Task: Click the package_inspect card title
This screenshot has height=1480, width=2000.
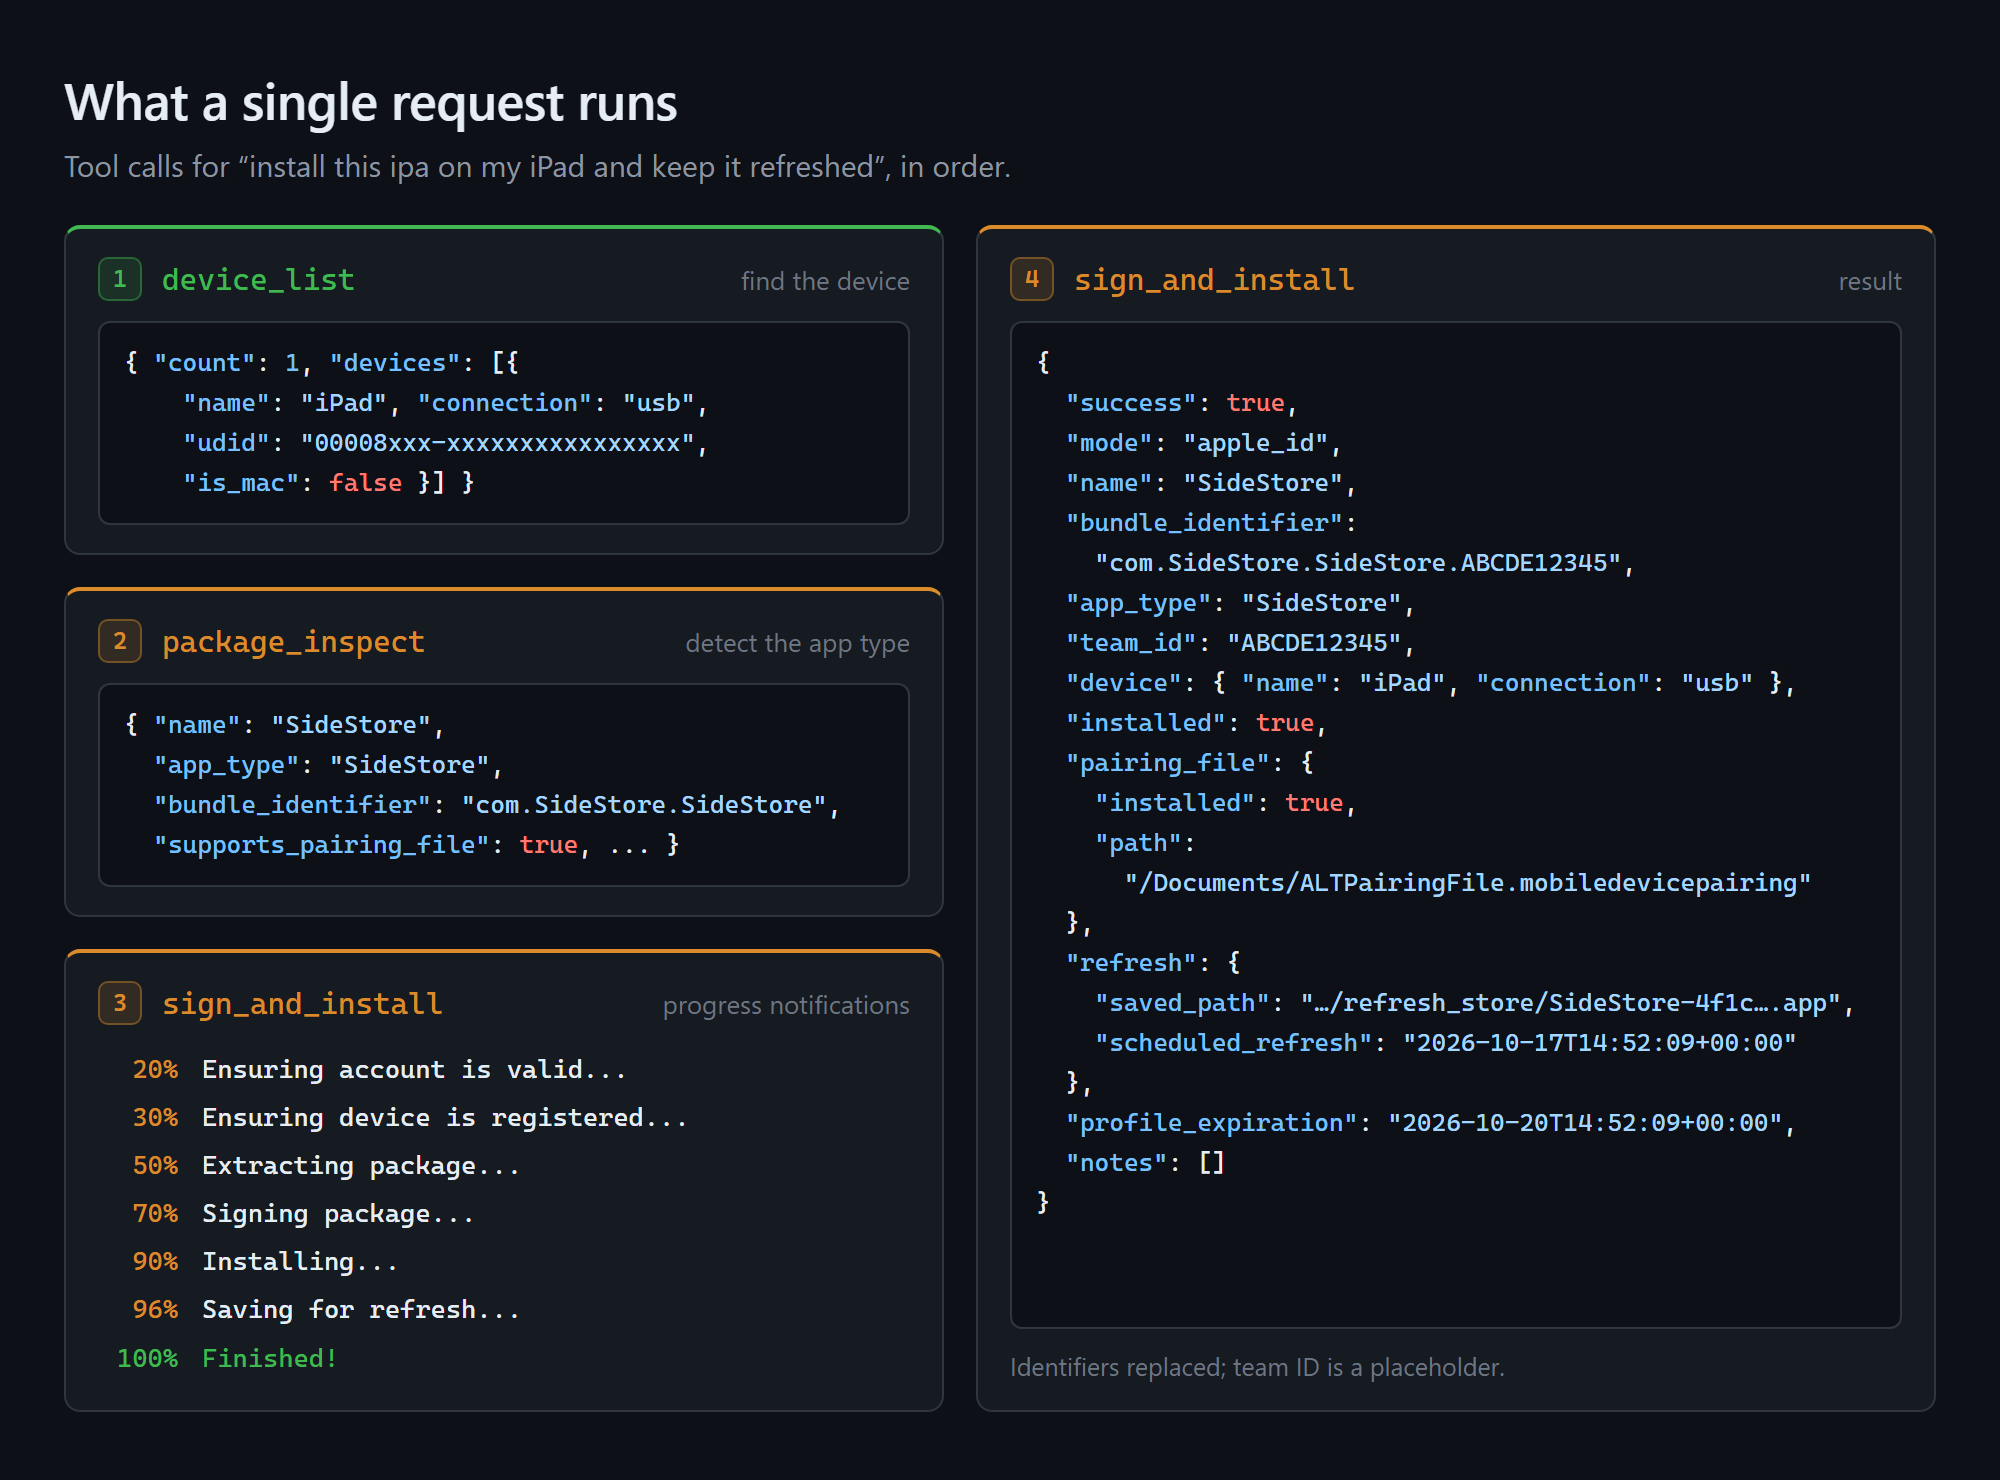Action: coord(293,642)
